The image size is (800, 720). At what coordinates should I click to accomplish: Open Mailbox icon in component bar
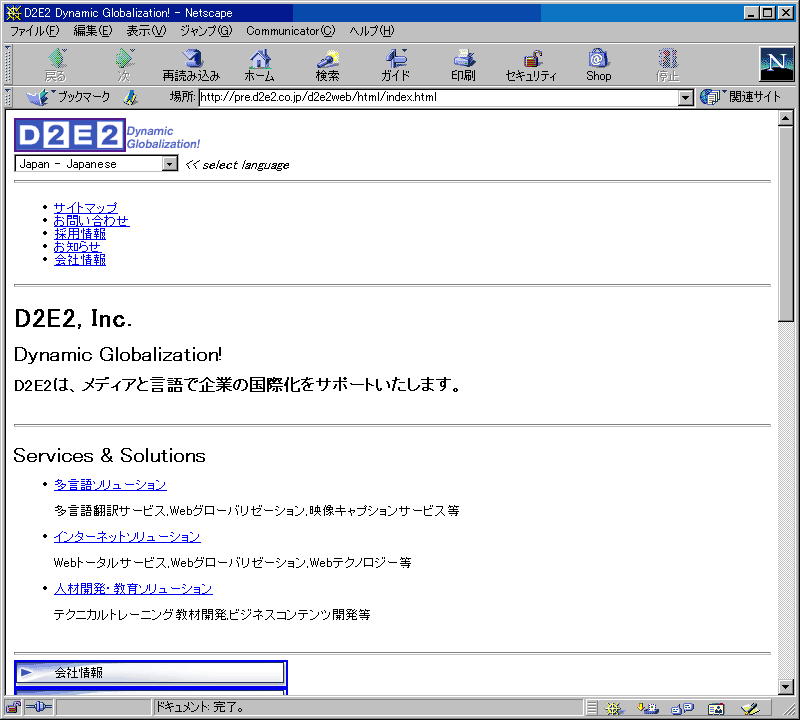[x=648, y=708]
